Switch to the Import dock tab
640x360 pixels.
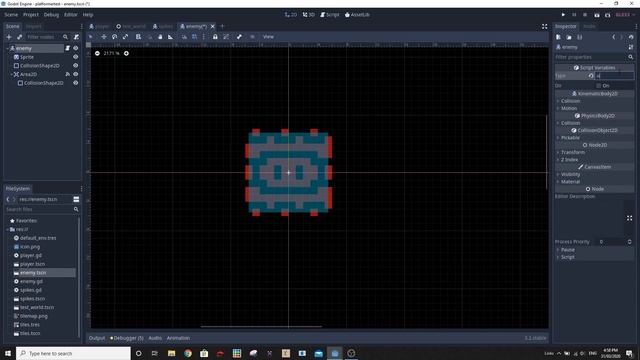pos(33,26)
